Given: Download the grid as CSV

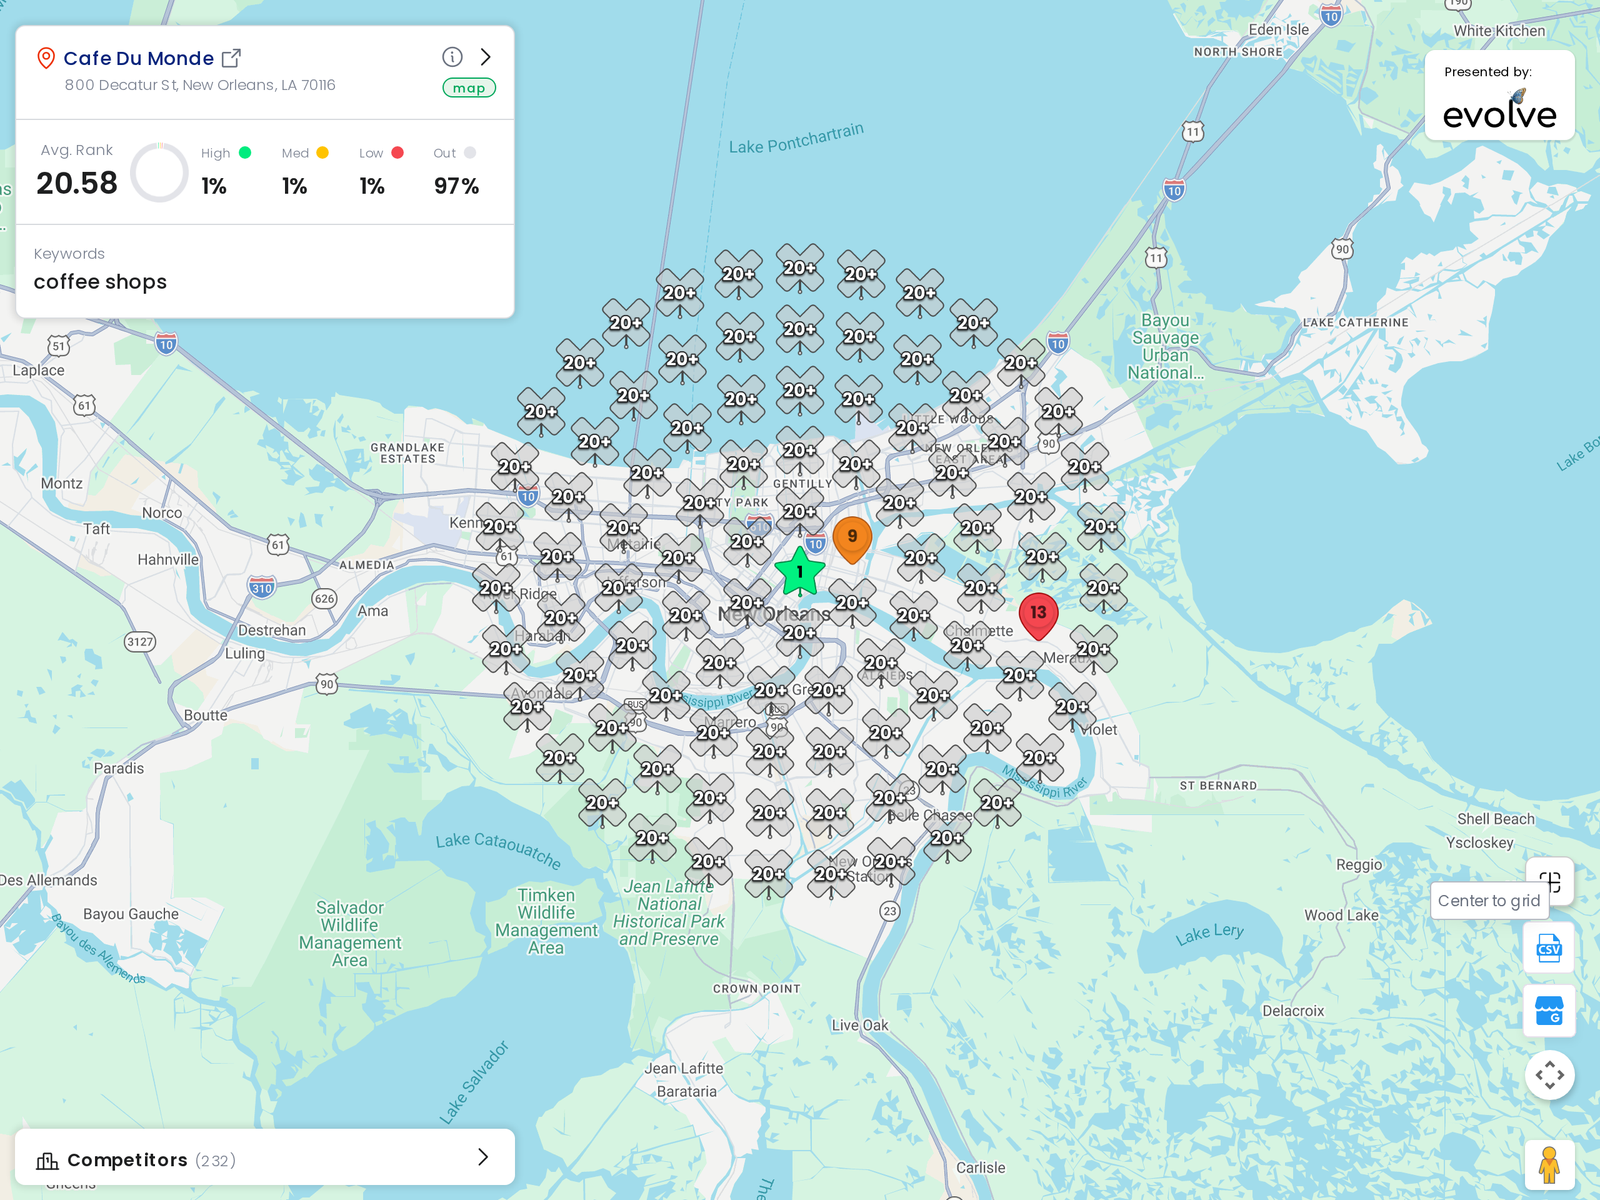Looking at the screenshot, I should pos(1549,947).
